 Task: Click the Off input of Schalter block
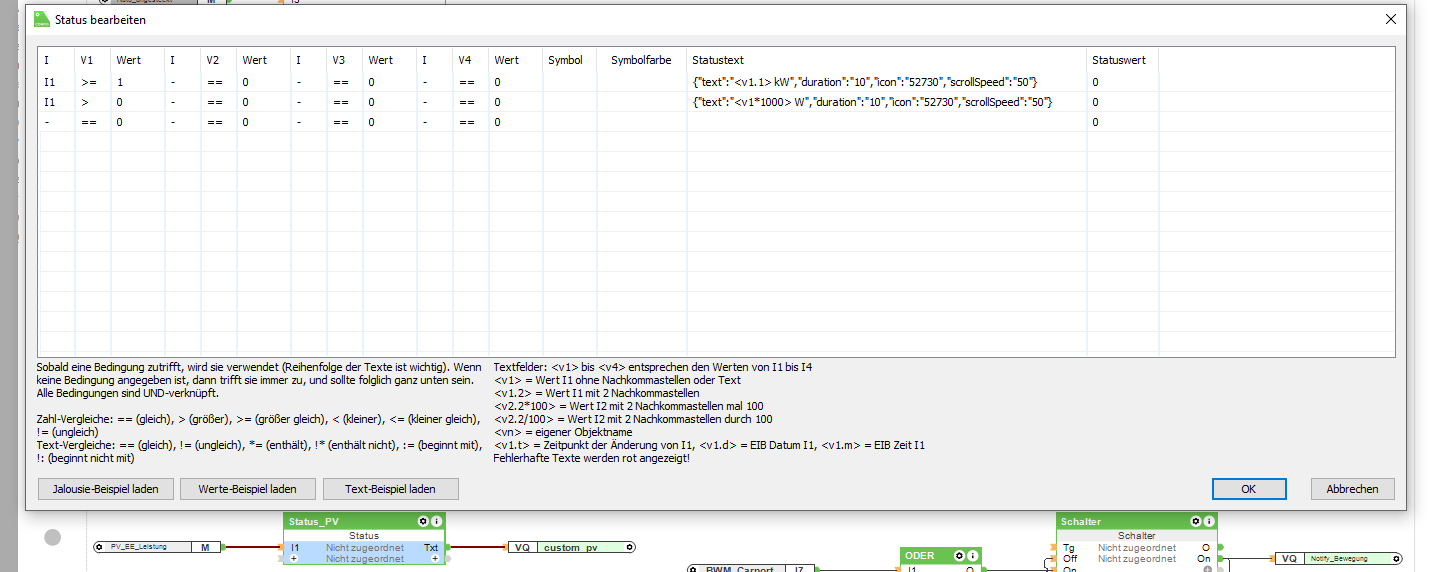tap(1070, 559)
